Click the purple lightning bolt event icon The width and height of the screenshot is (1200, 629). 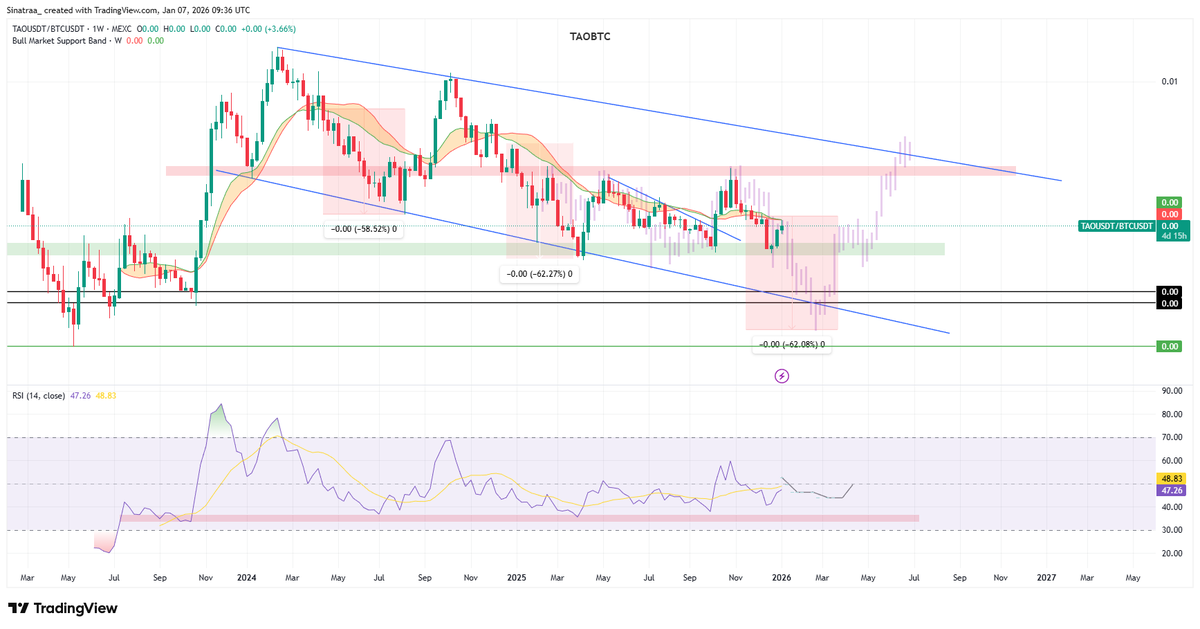(782, 376)
